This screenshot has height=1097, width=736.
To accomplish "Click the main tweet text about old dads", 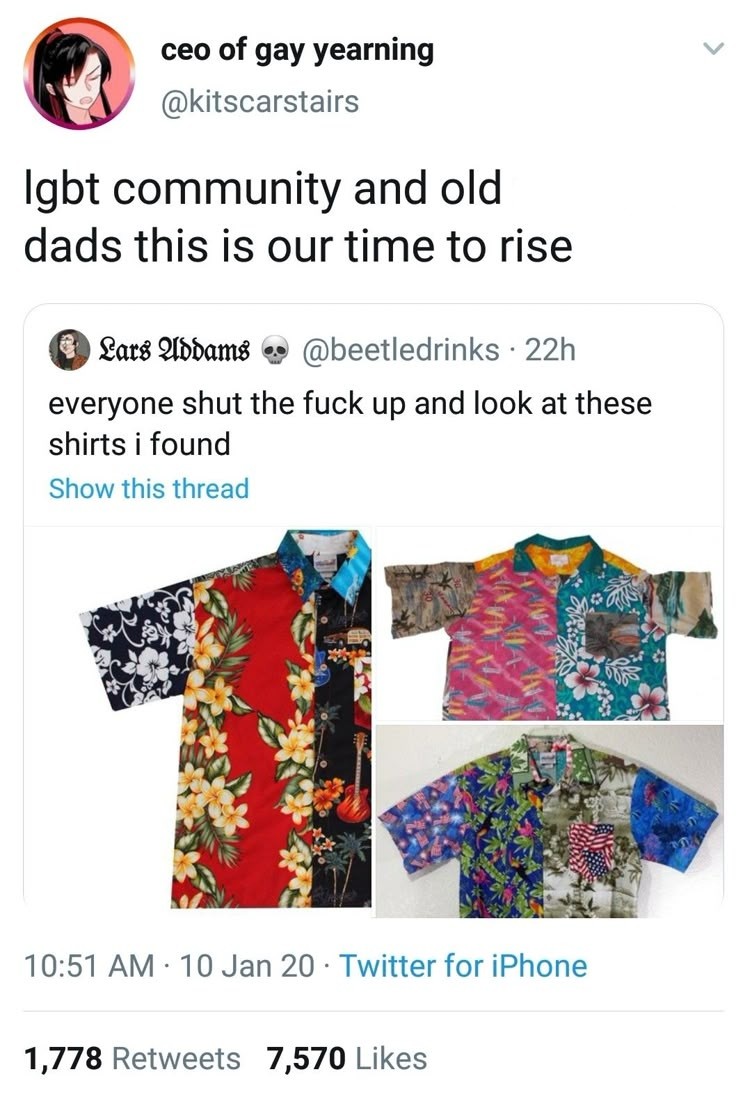I will (x=297, y=216).
